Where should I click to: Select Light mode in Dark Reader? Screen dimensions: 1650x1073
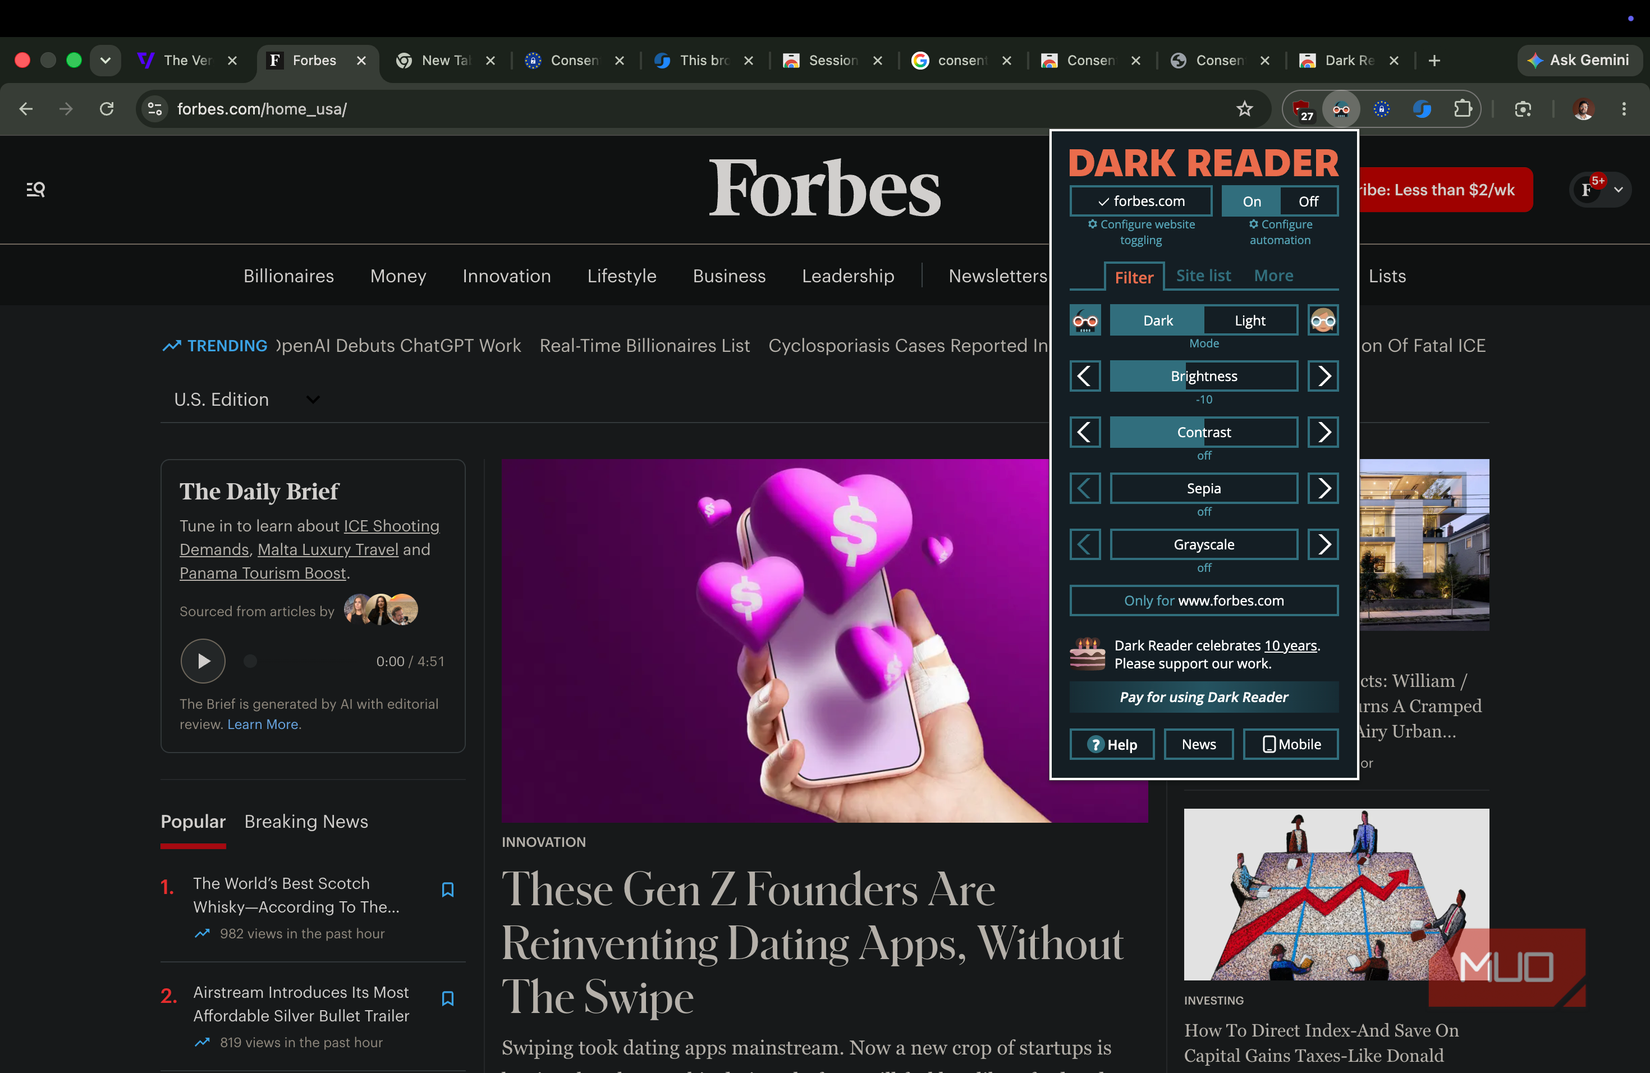click(1250, 320)
